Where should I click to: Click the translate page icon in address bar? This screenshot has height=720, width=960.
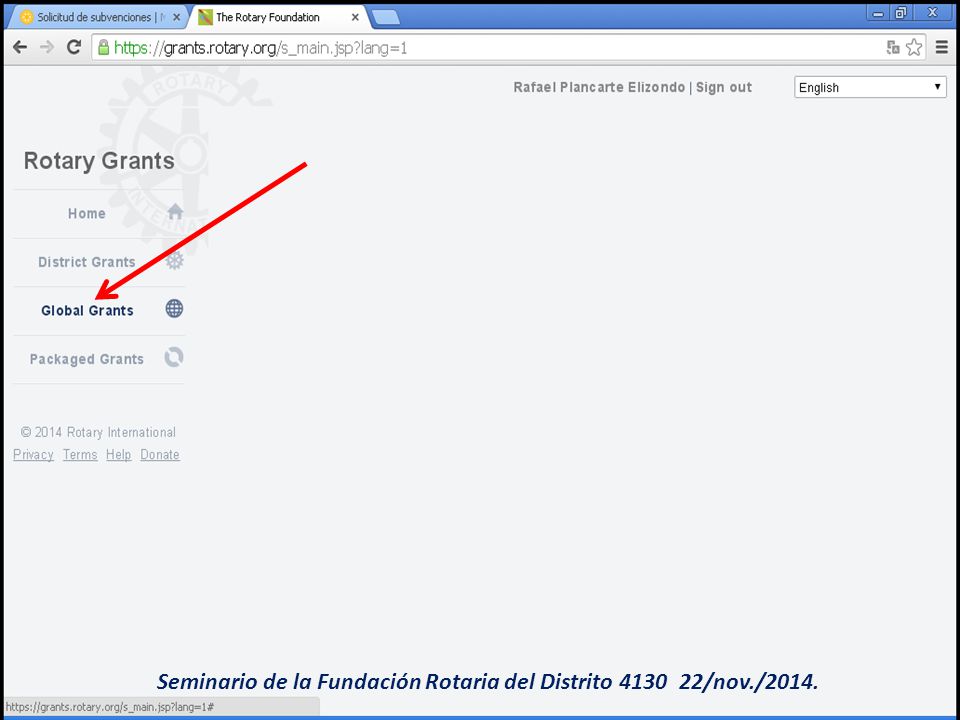pyautogui.click(x=893, y=47)
